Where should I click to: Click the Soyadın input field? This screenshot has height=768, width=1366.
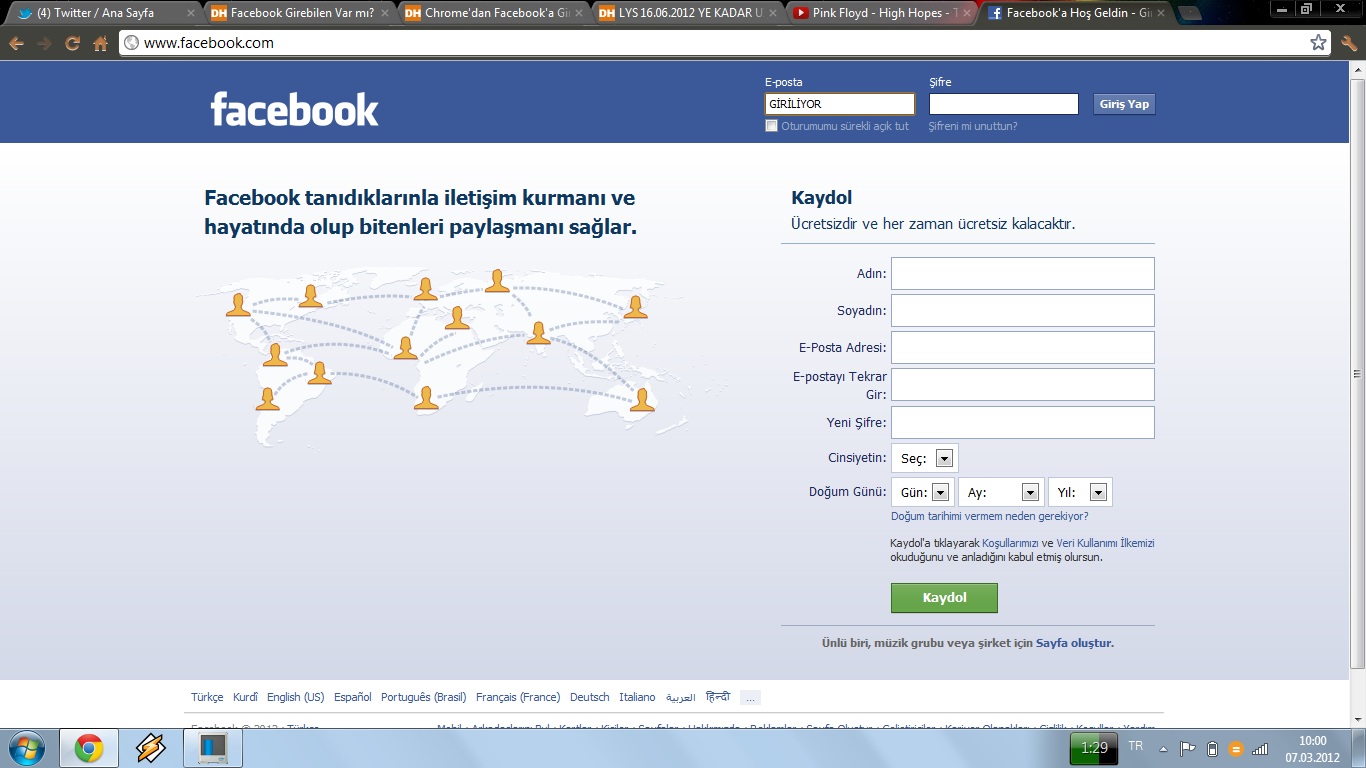(1022, 310)
